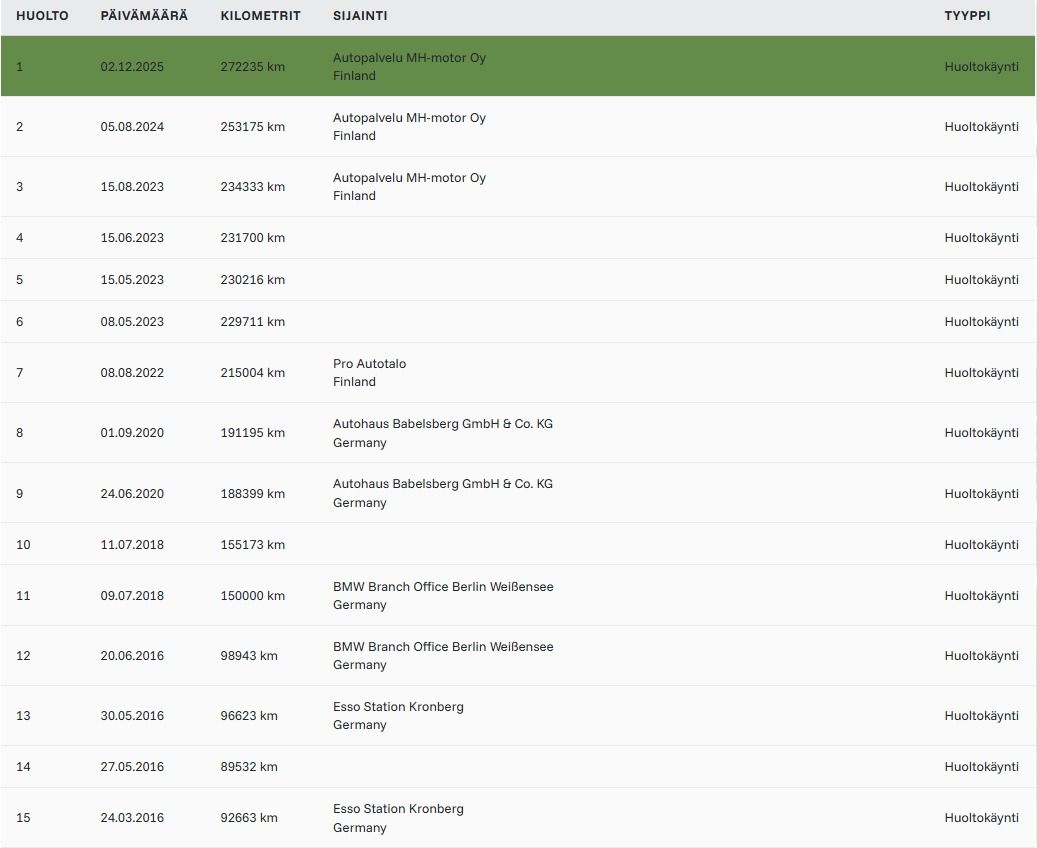This screenshot has height=848, width=1037.
Task: Click the row dated 11.07.2018
Action: (x=518, y=544)
